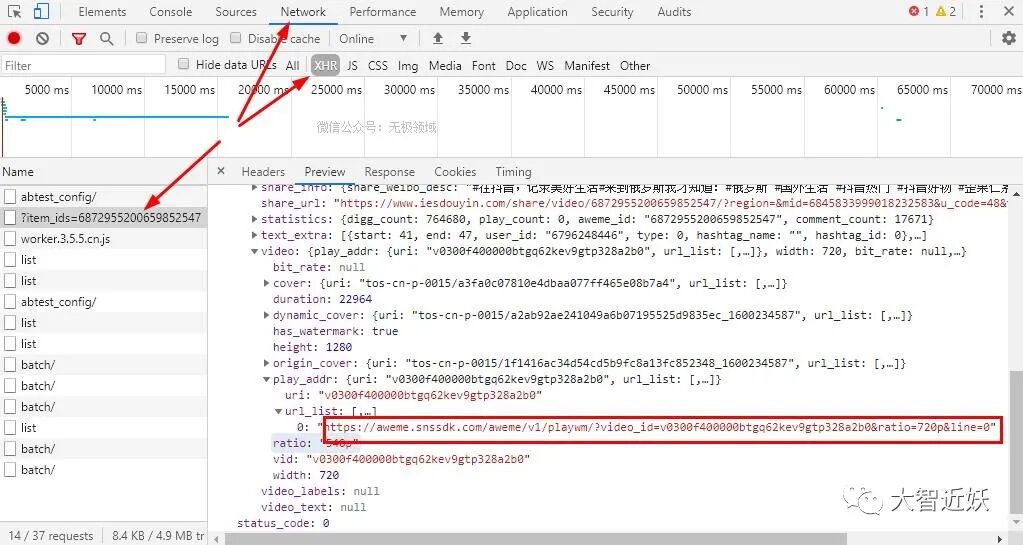Image resolution: width=1023 pixels, height=545 pixels.
Task: Filter requests by Img type
Action: click(408, 65)
